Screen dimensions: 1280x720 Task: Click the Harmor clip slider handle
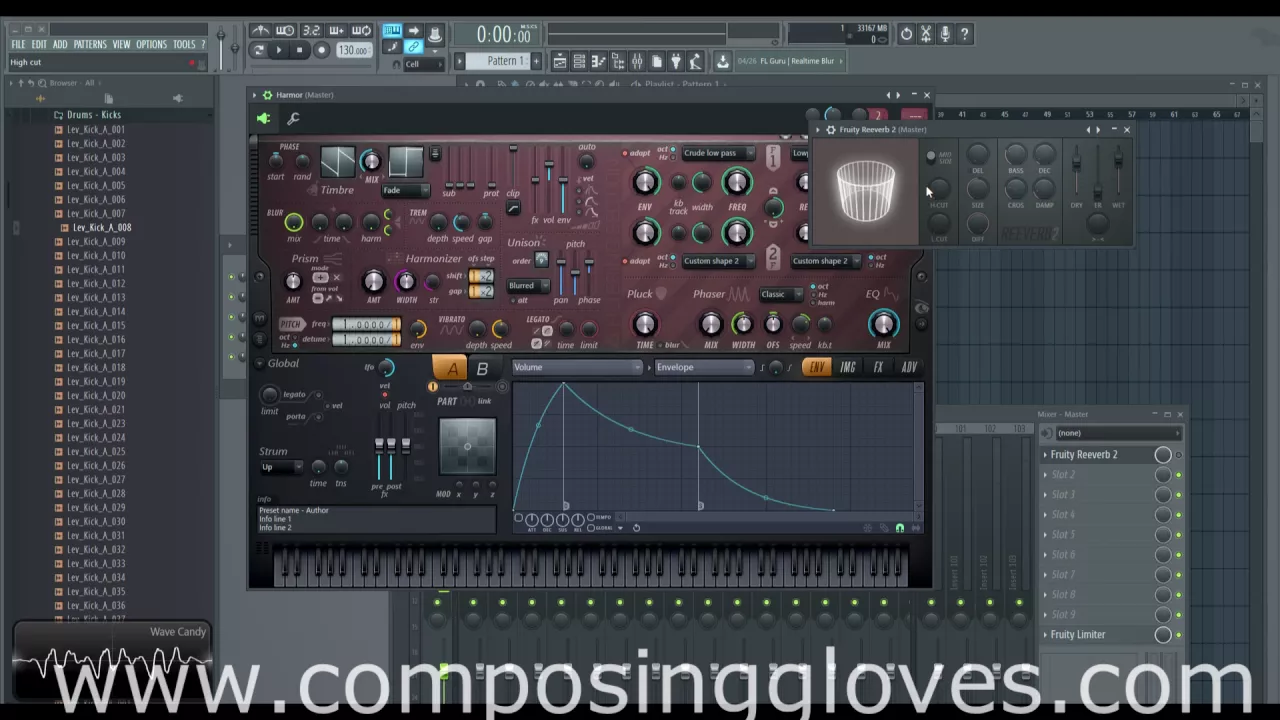513,150
